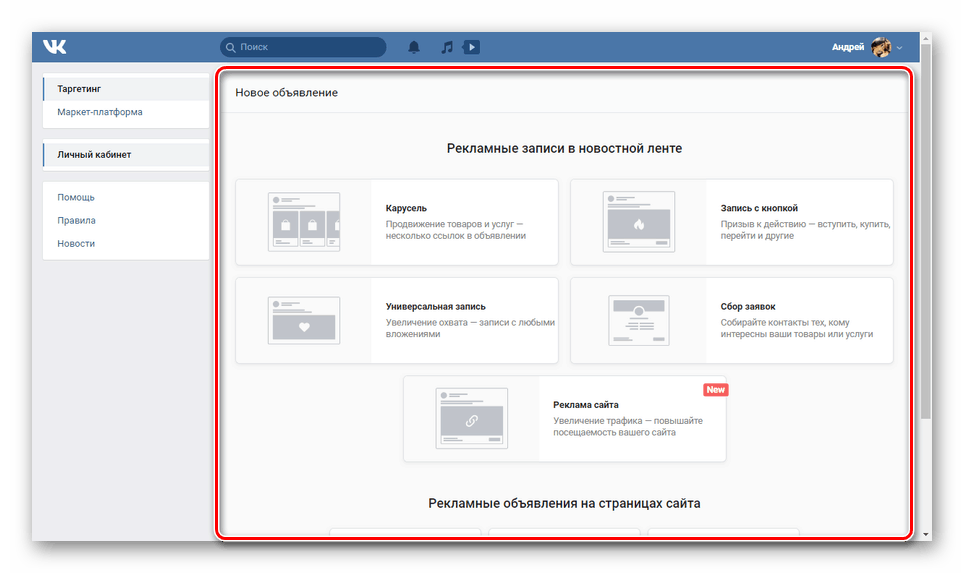Open the notifications bell
The image size is (964, 573).
(414, 47)
